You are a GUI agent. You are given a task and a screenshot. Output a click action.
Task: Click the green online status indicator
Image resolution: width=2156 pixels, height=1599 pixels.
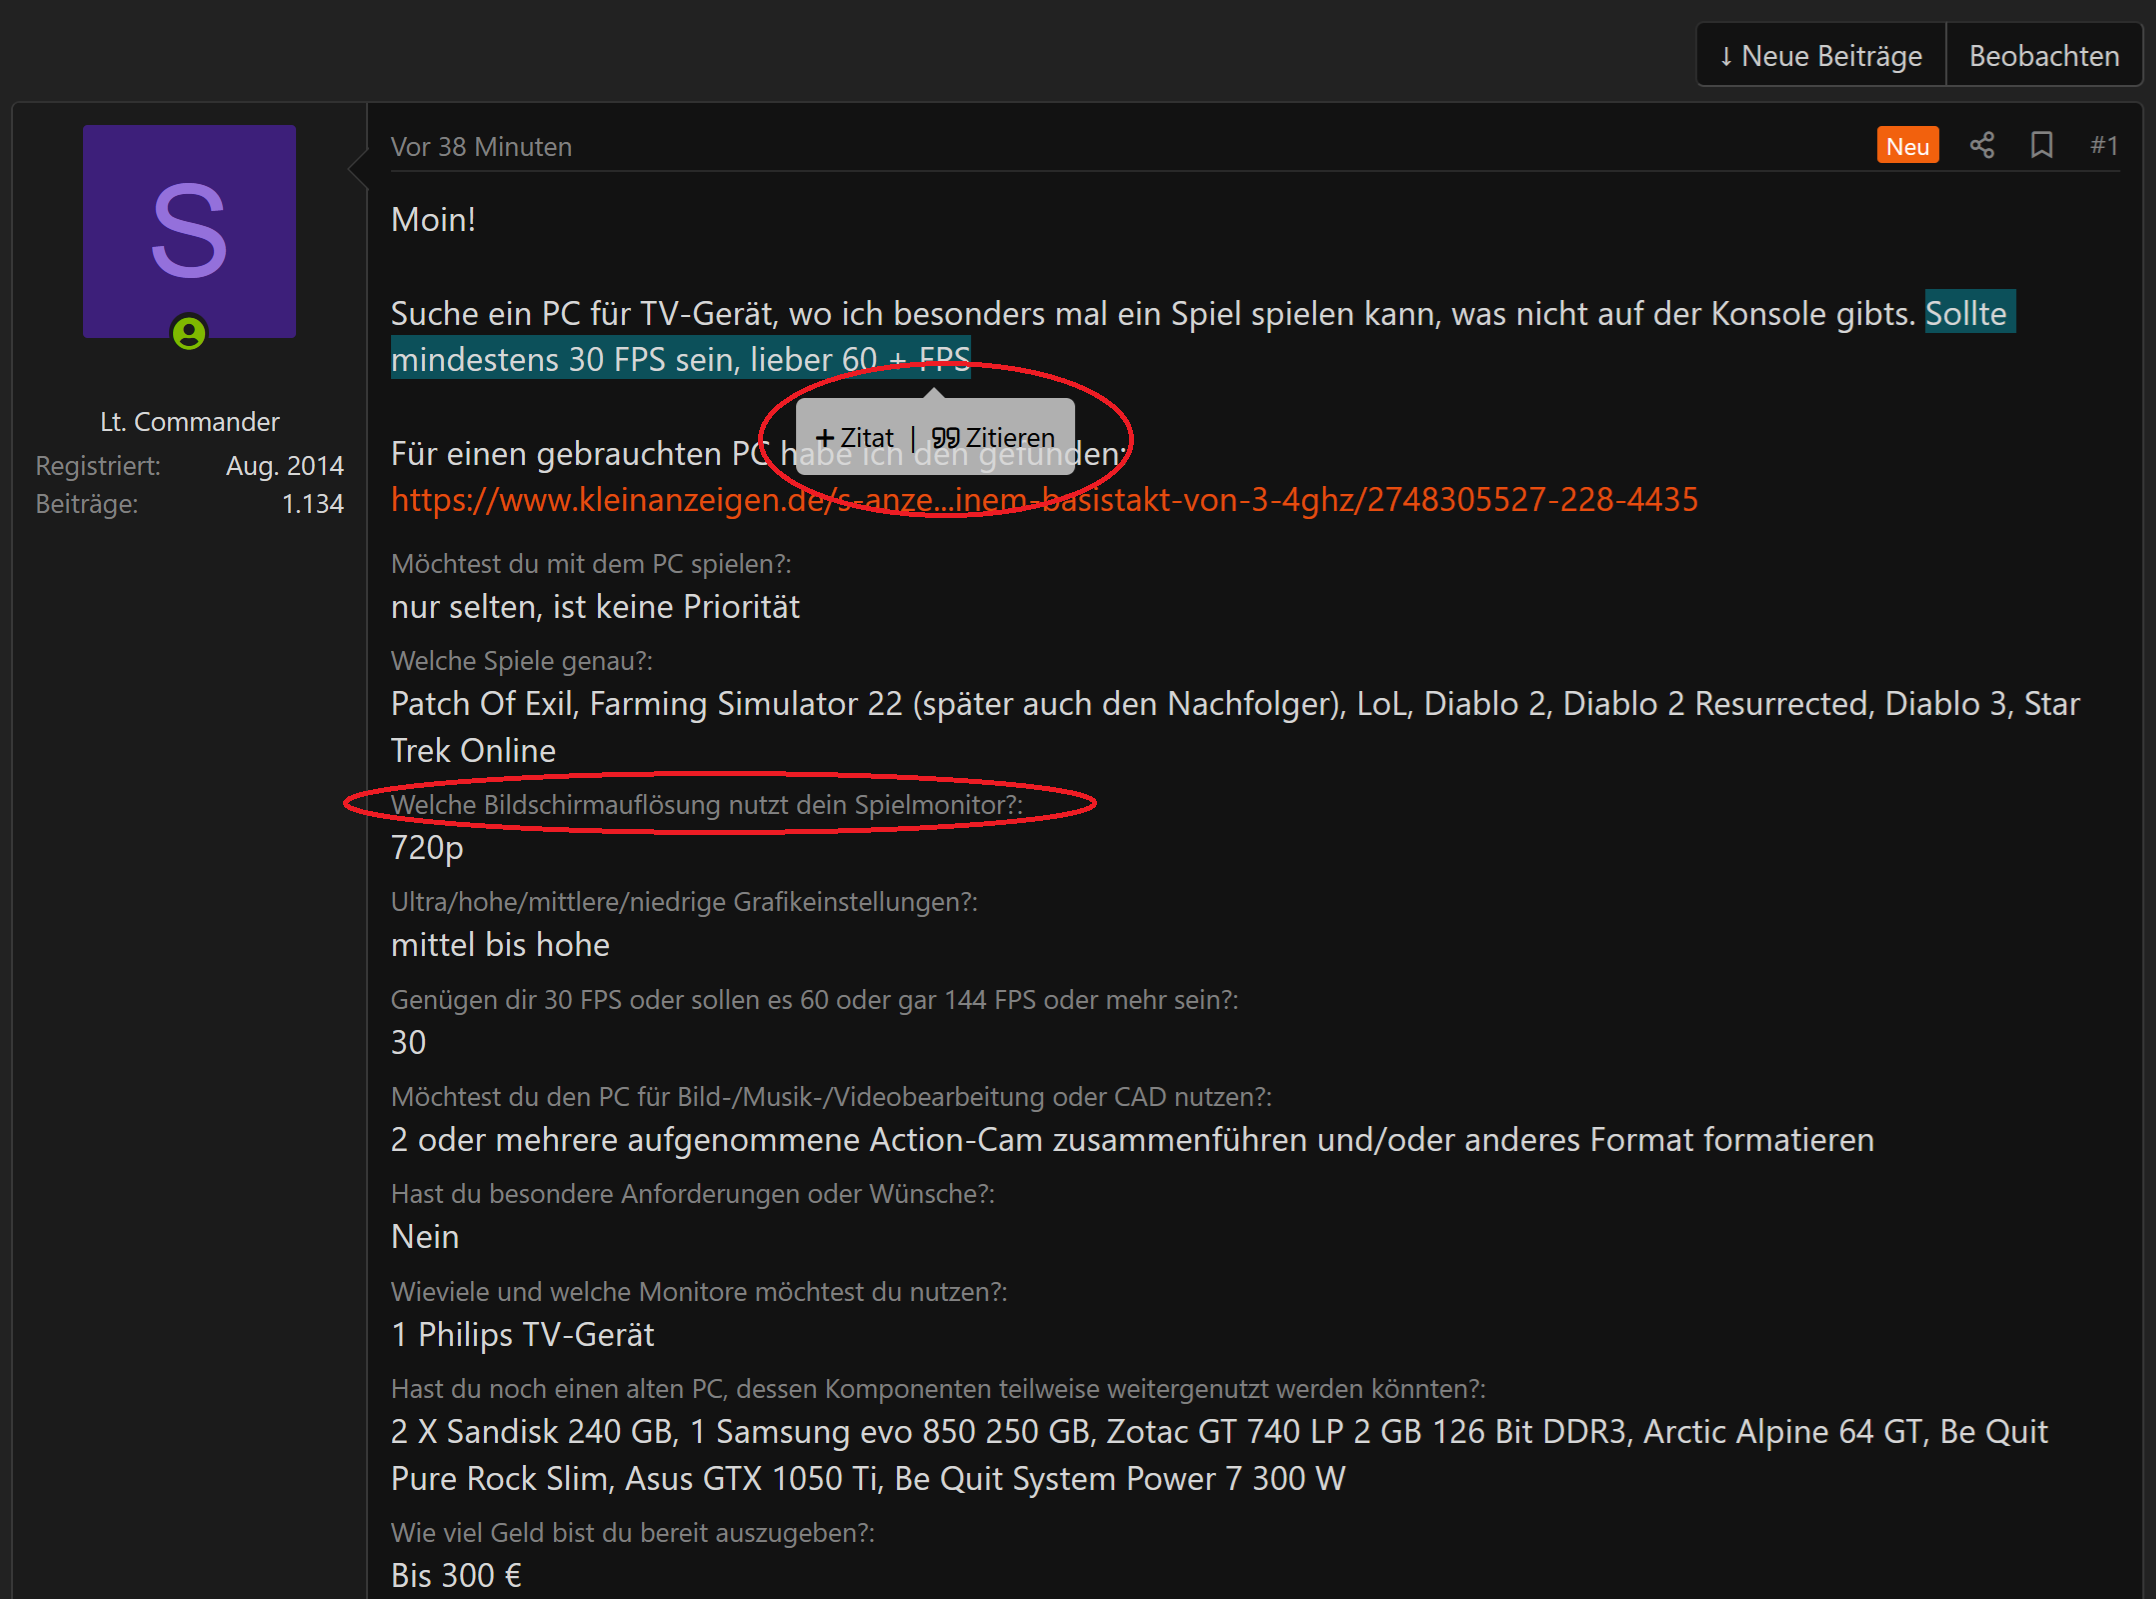[x=189, y=332]
